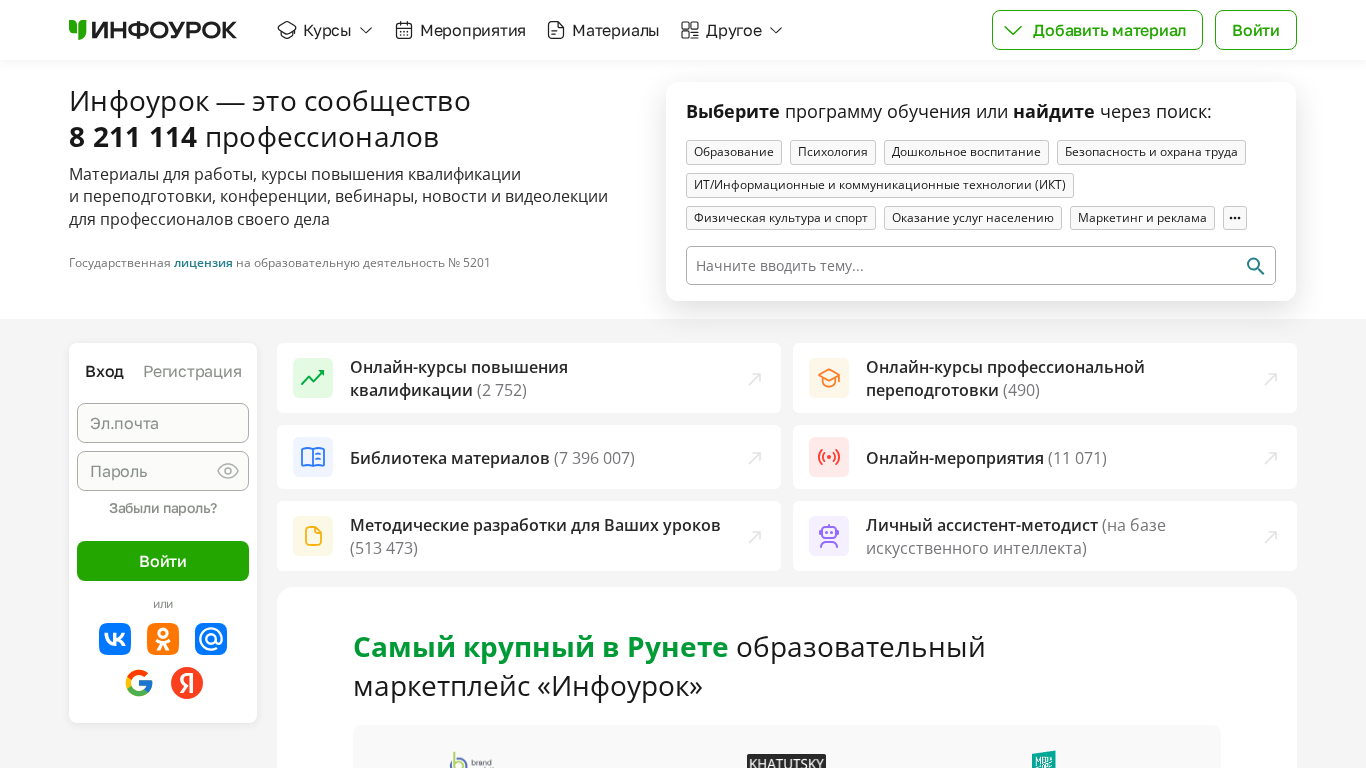Click the header Войти button
Viewport: 1366px width, 768px height.
click(1256, 30)
